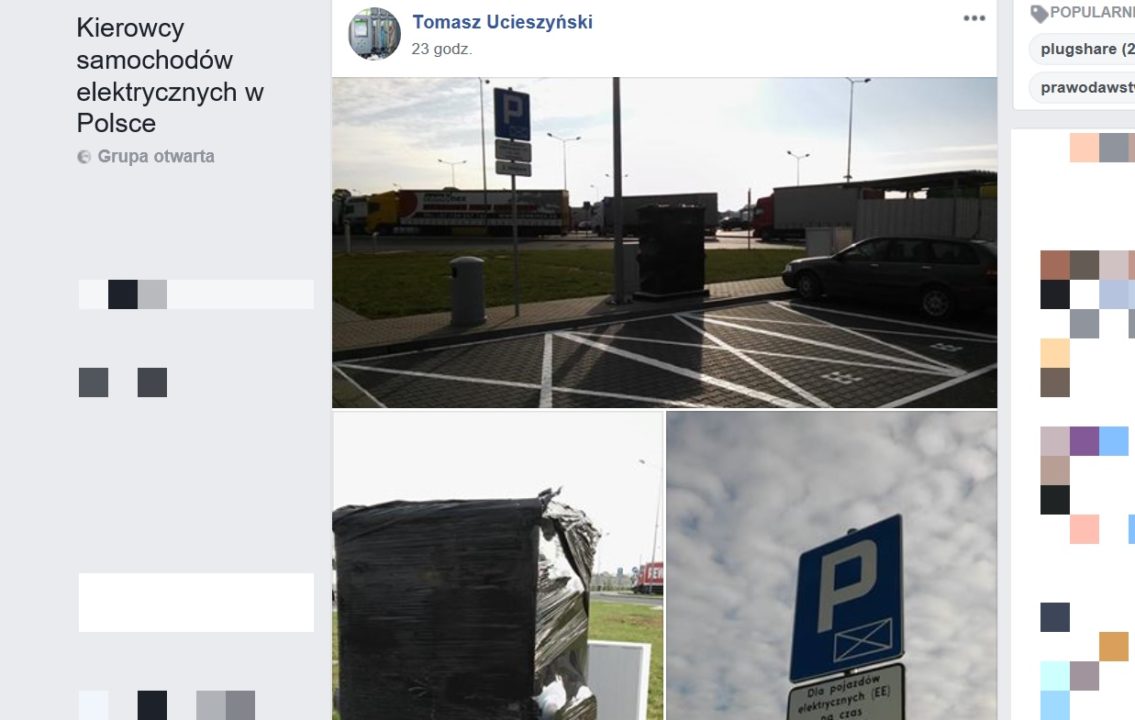The image size is (1135, 720).
Task: Open Tomasz Ucieszyński profile name link
Action: [502, 22]
